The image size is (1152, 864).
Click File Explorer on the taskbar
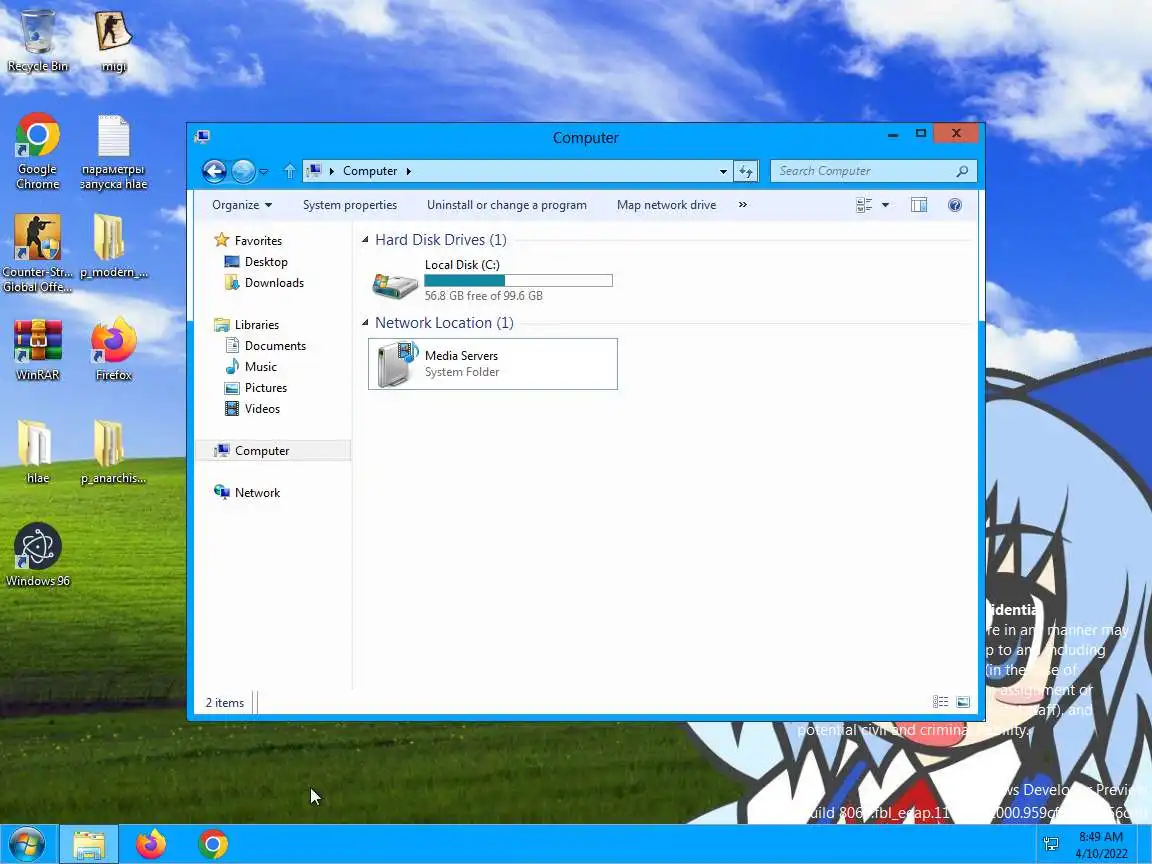pyautogui.click(x=89, y=844)
